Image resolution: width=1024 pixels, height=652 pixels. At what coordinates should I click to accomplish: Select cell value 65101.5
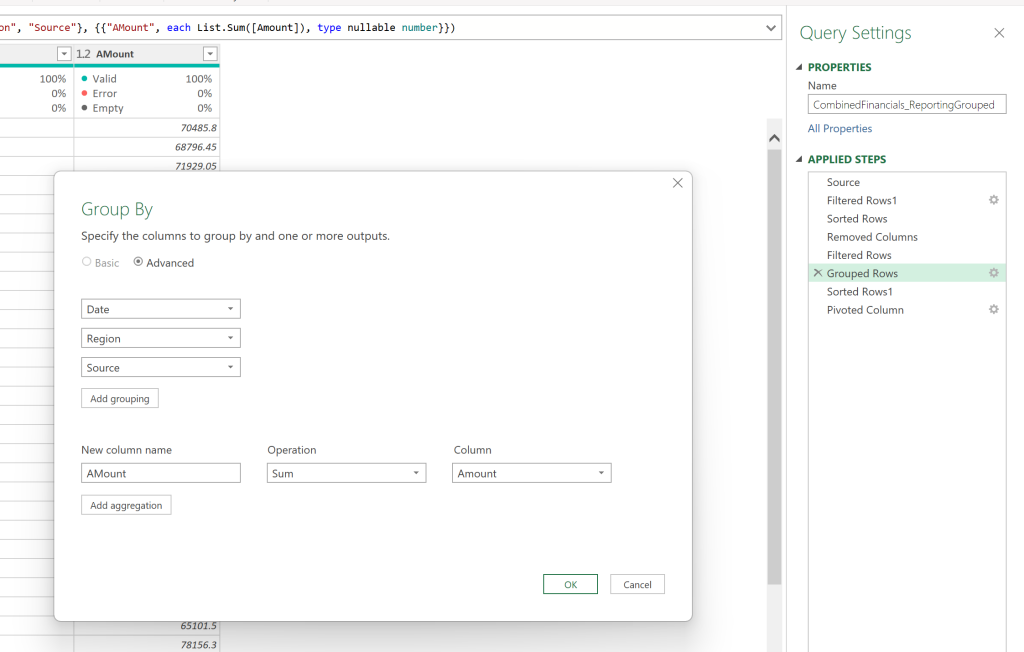(146, 626)
